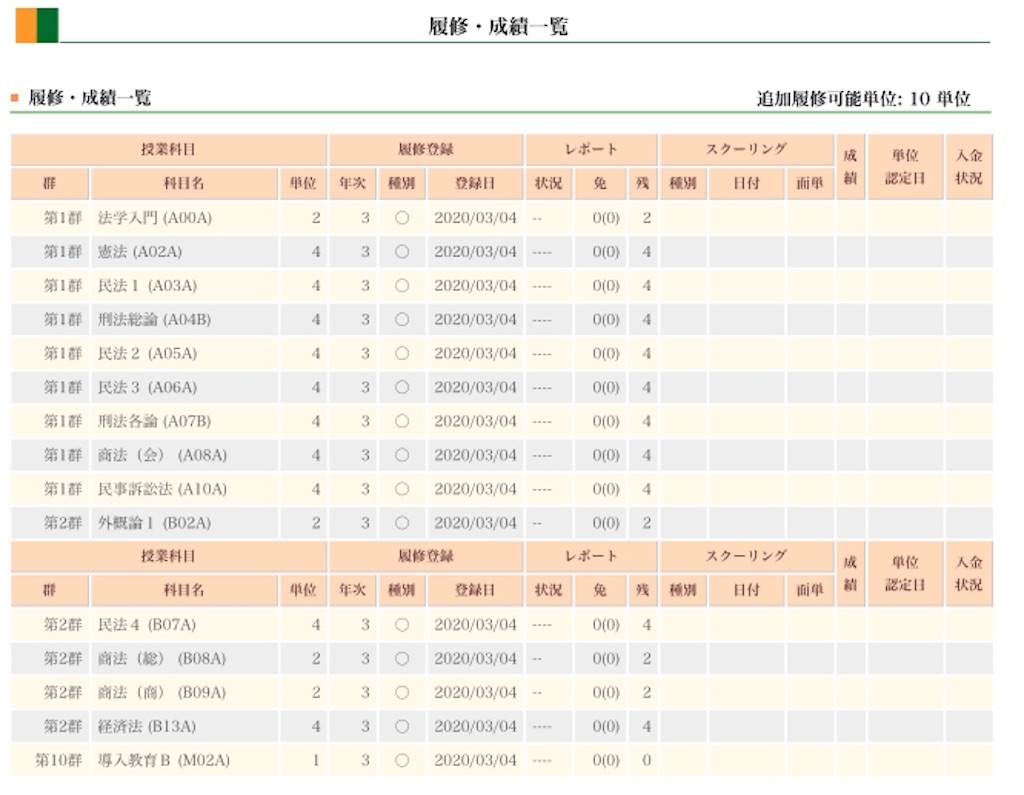Click the first table's スクーリング header
The height and width of the screenshot is (795, 1024).
click(746, 150)
